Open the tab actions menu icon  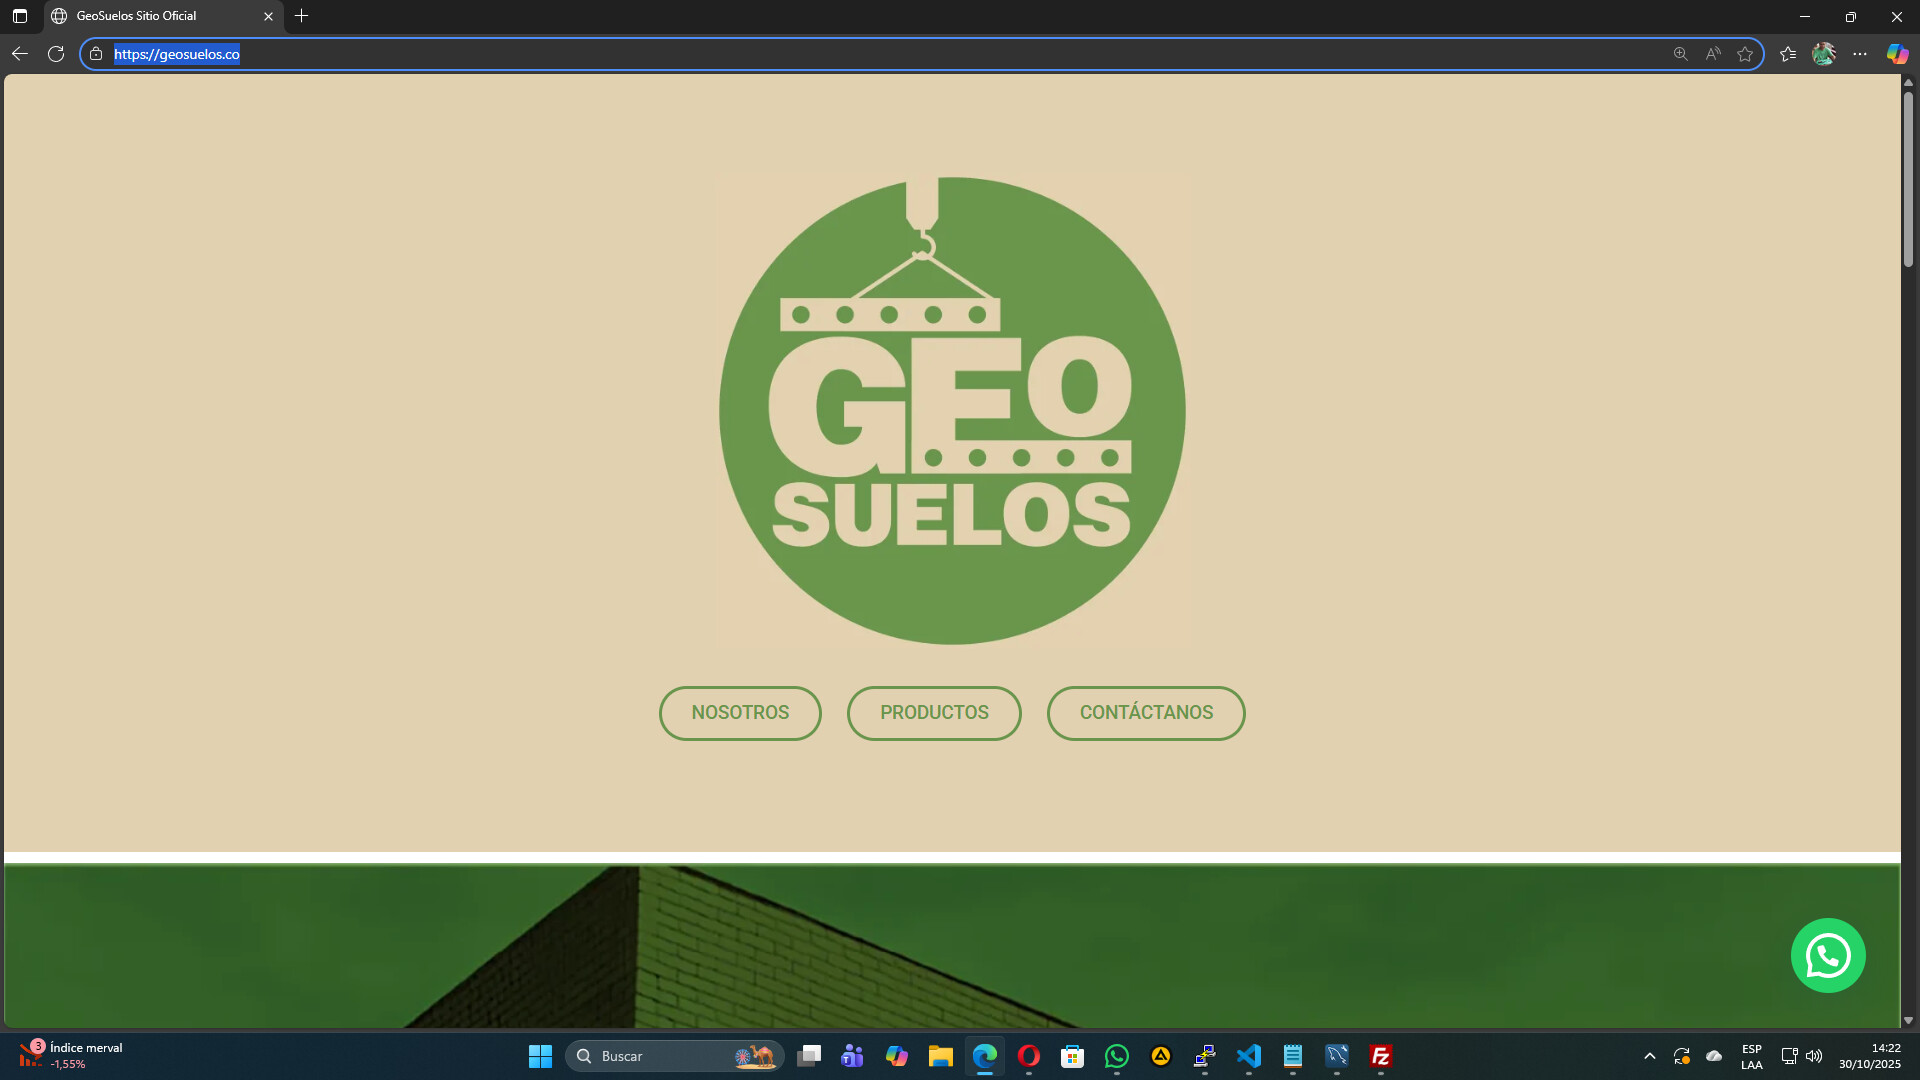[19, 16]
